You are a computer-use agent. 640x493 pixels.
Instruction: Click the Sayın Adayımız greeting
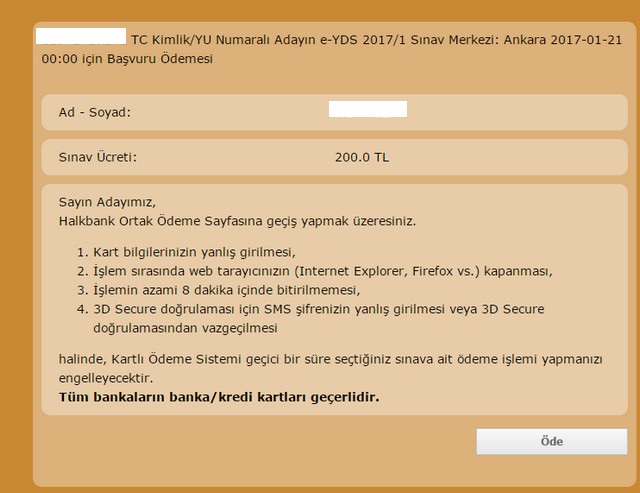point(107,202)
